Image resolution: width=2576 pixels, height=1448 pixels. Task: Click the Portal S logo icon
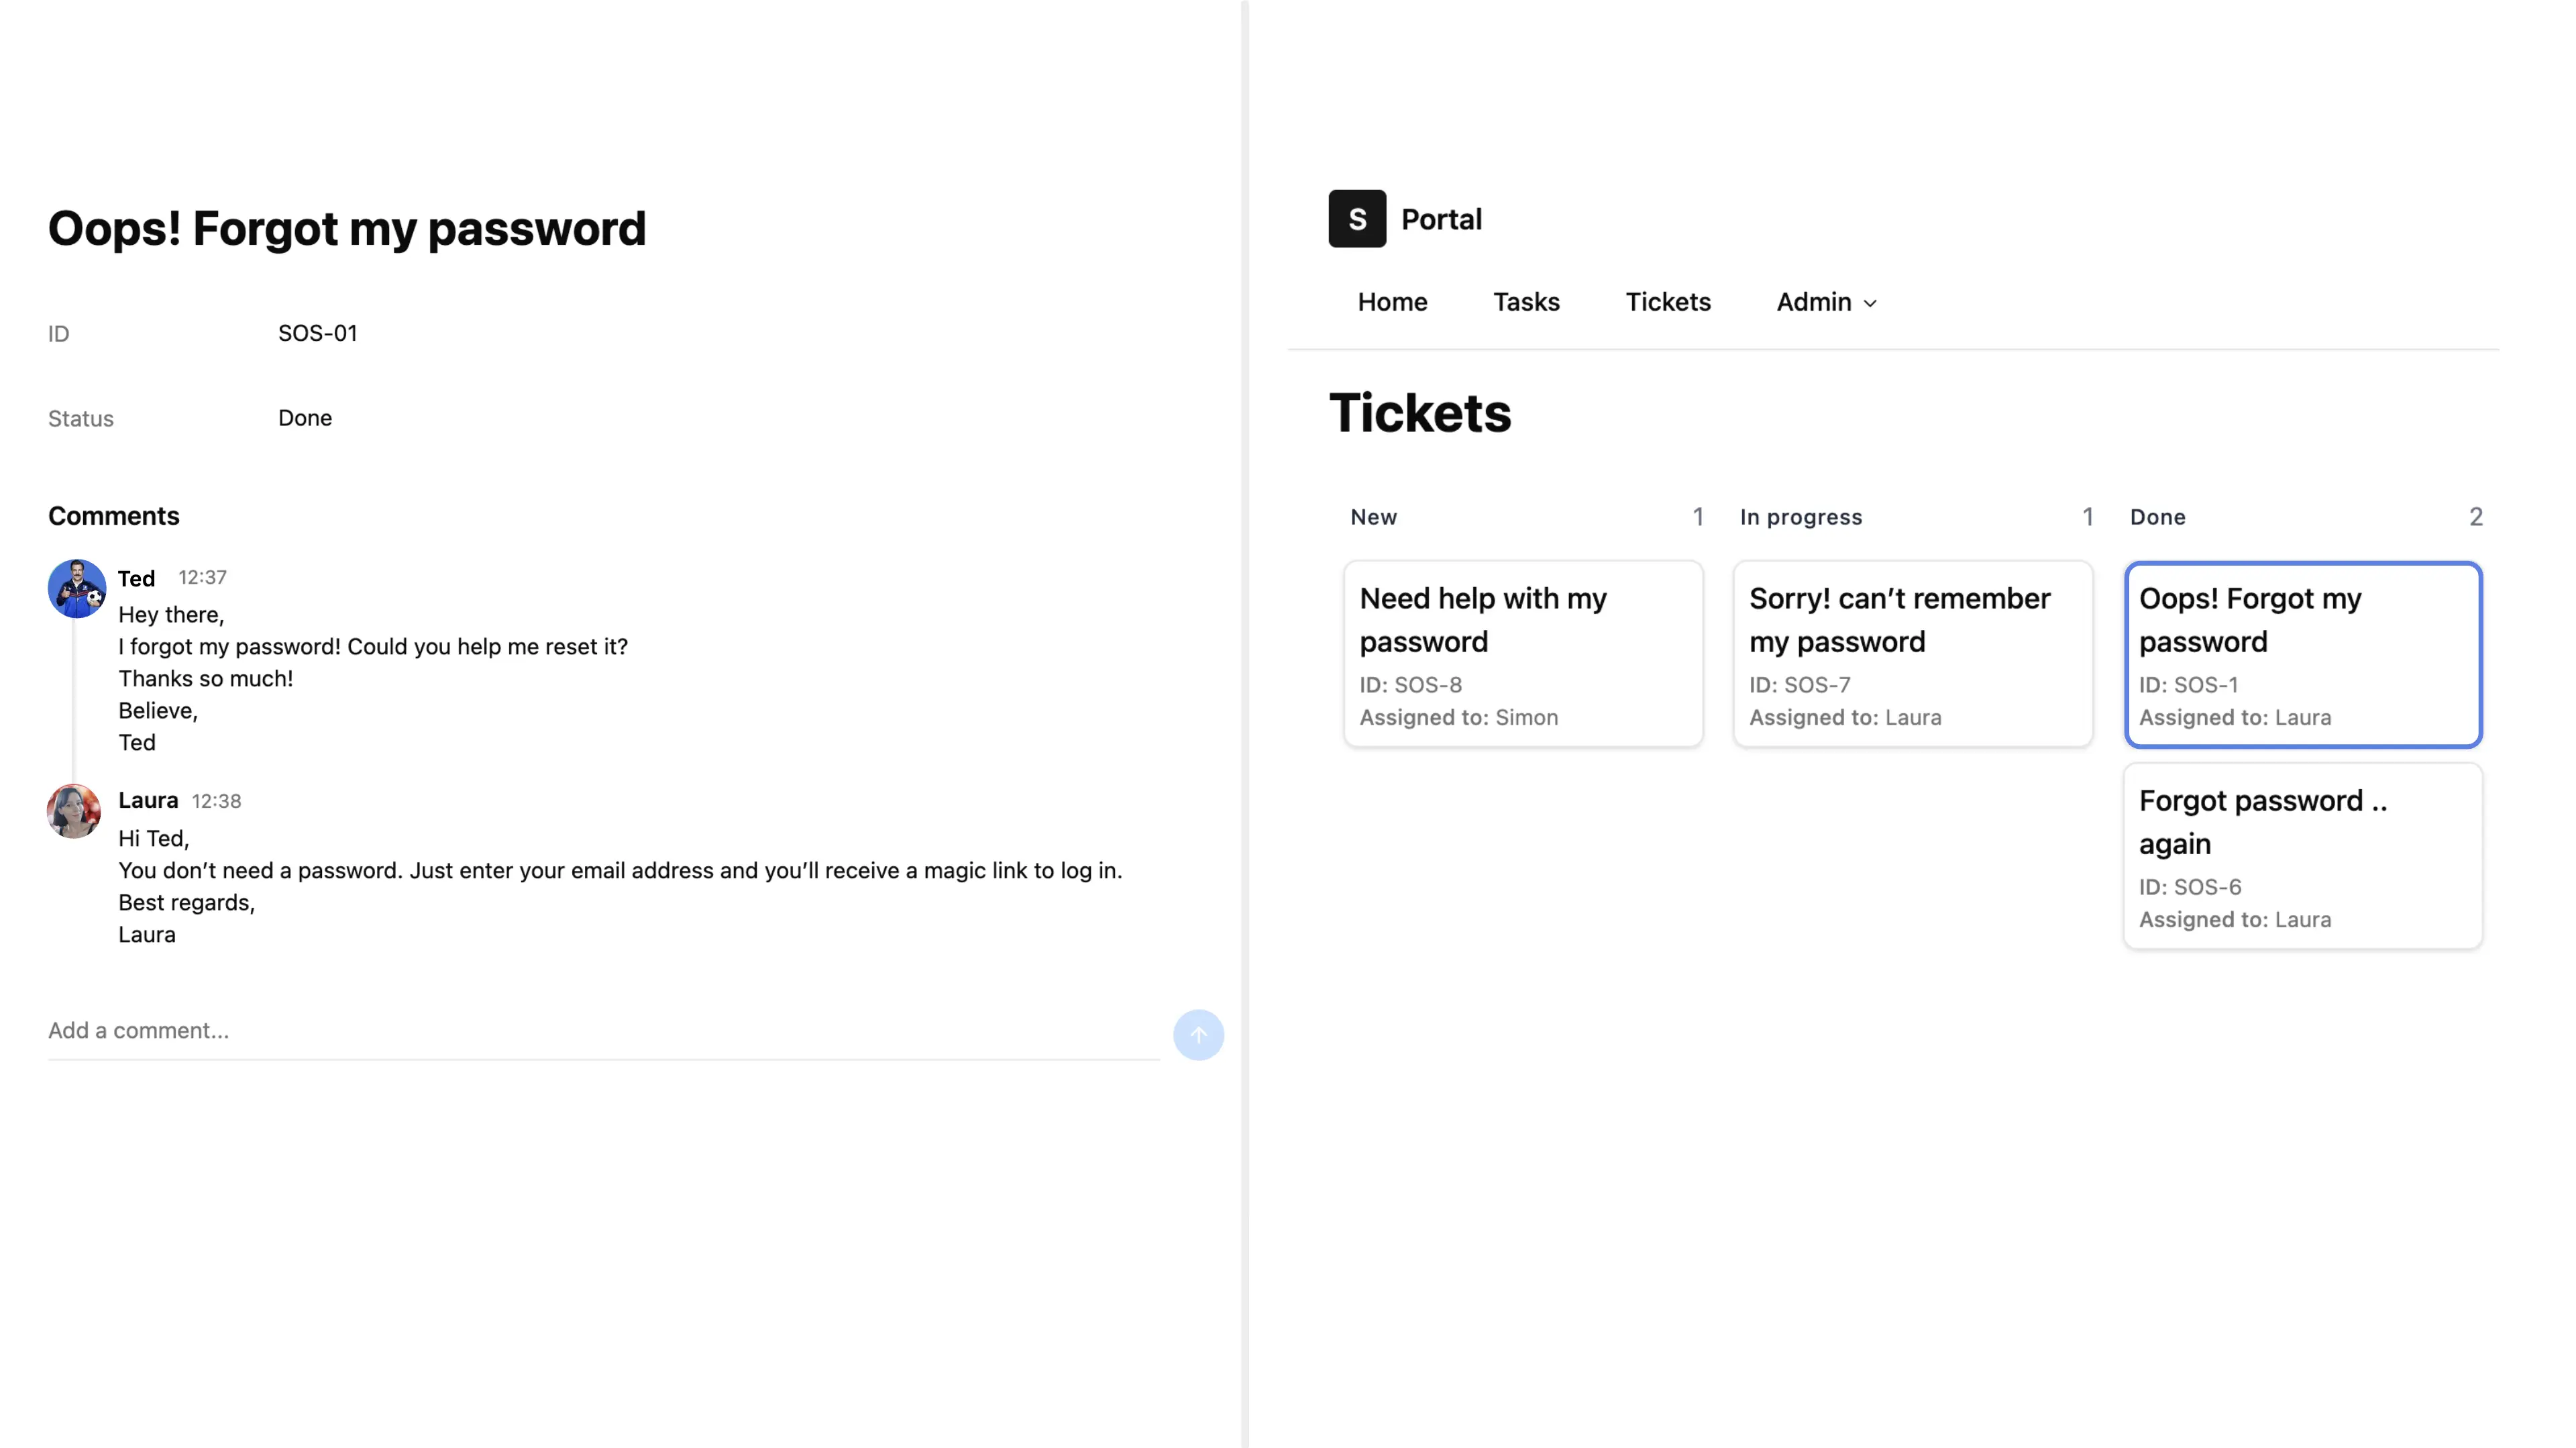pyautogui.click(x=1356, y=218)
